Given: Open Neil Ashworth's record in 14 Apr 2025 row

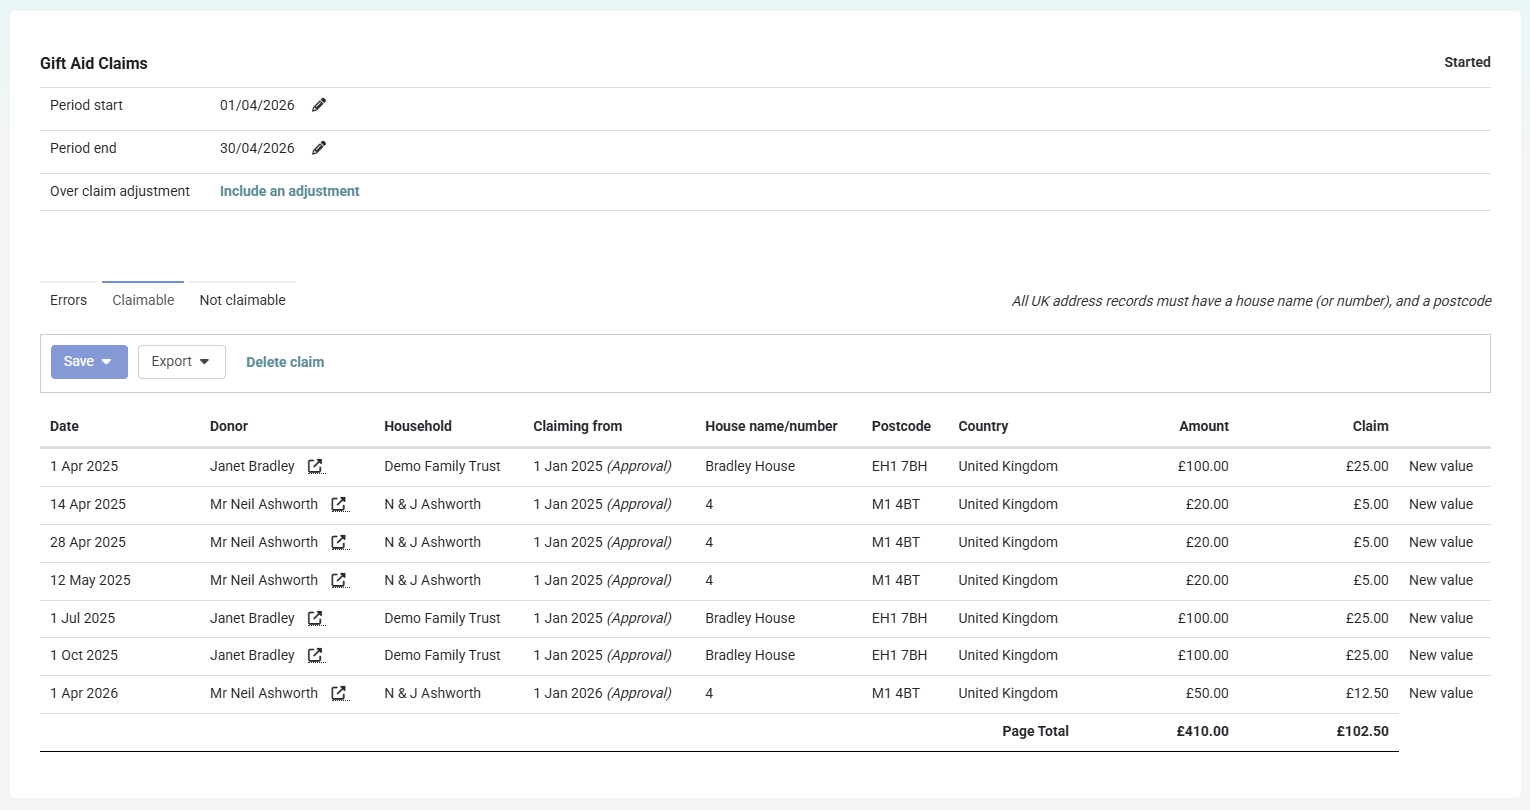Looking at the screenshot, I should point(339,504).
